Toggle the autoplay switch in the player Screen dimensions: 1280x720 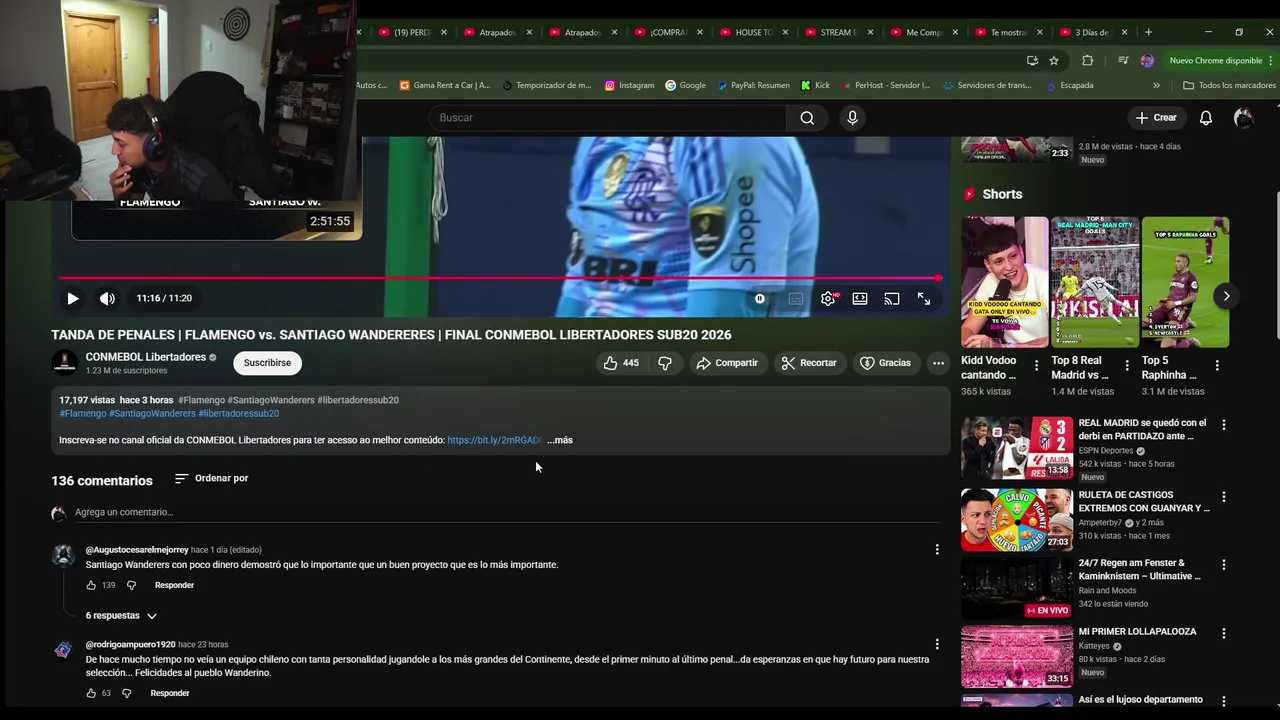[761, 298]
